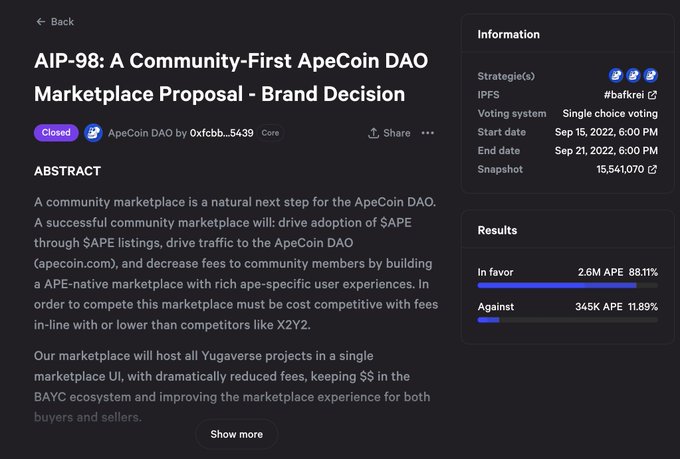Click the first strategy icon

pos(616,75)
